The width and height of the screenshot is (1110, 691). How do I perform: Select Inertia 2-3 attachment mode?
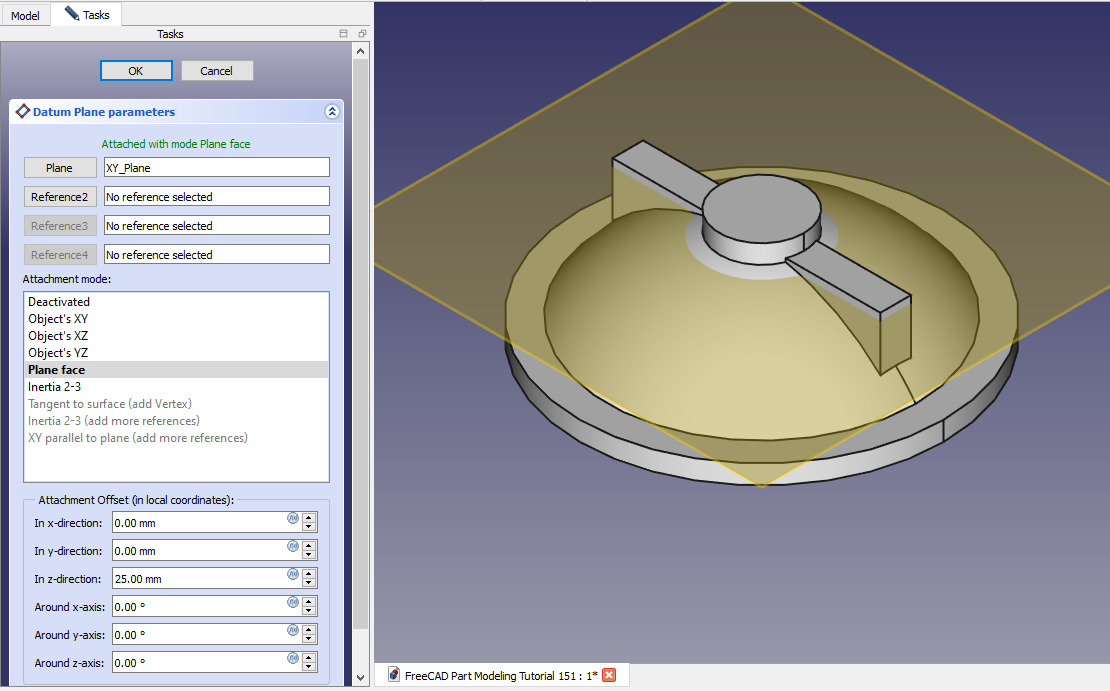(x=54, y=387)
